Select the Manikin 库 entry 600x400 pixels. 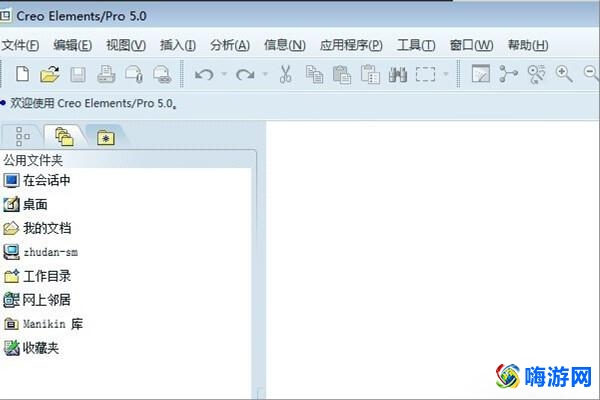[43, 324]
